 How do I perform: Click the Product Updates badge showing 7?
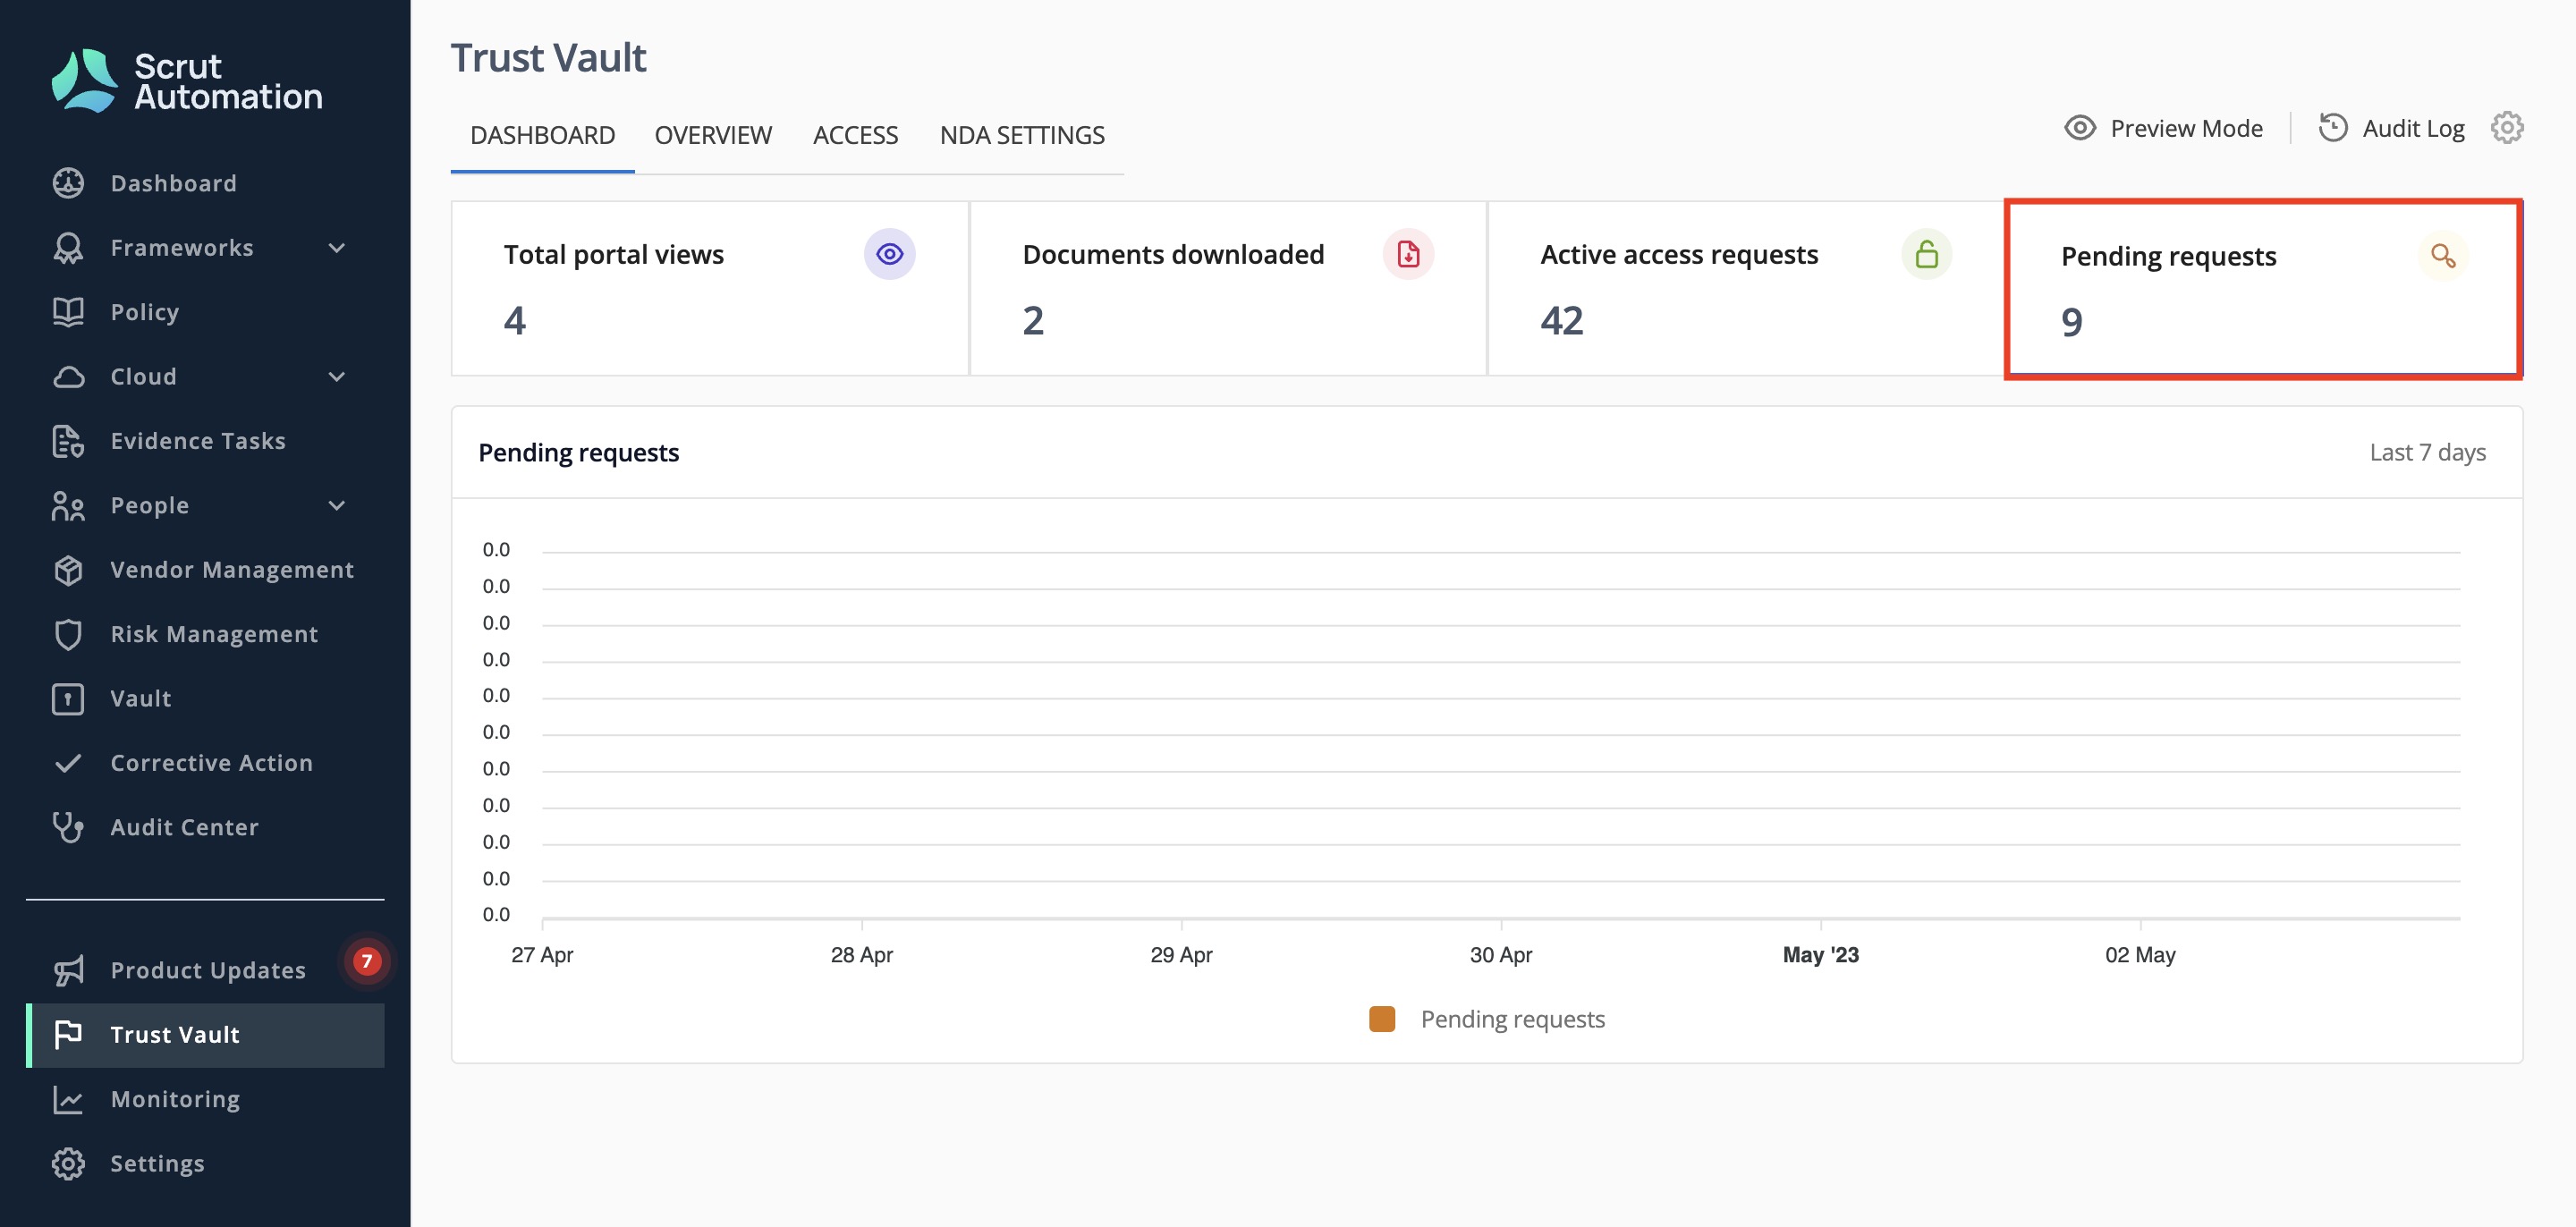tap(367, 961)
